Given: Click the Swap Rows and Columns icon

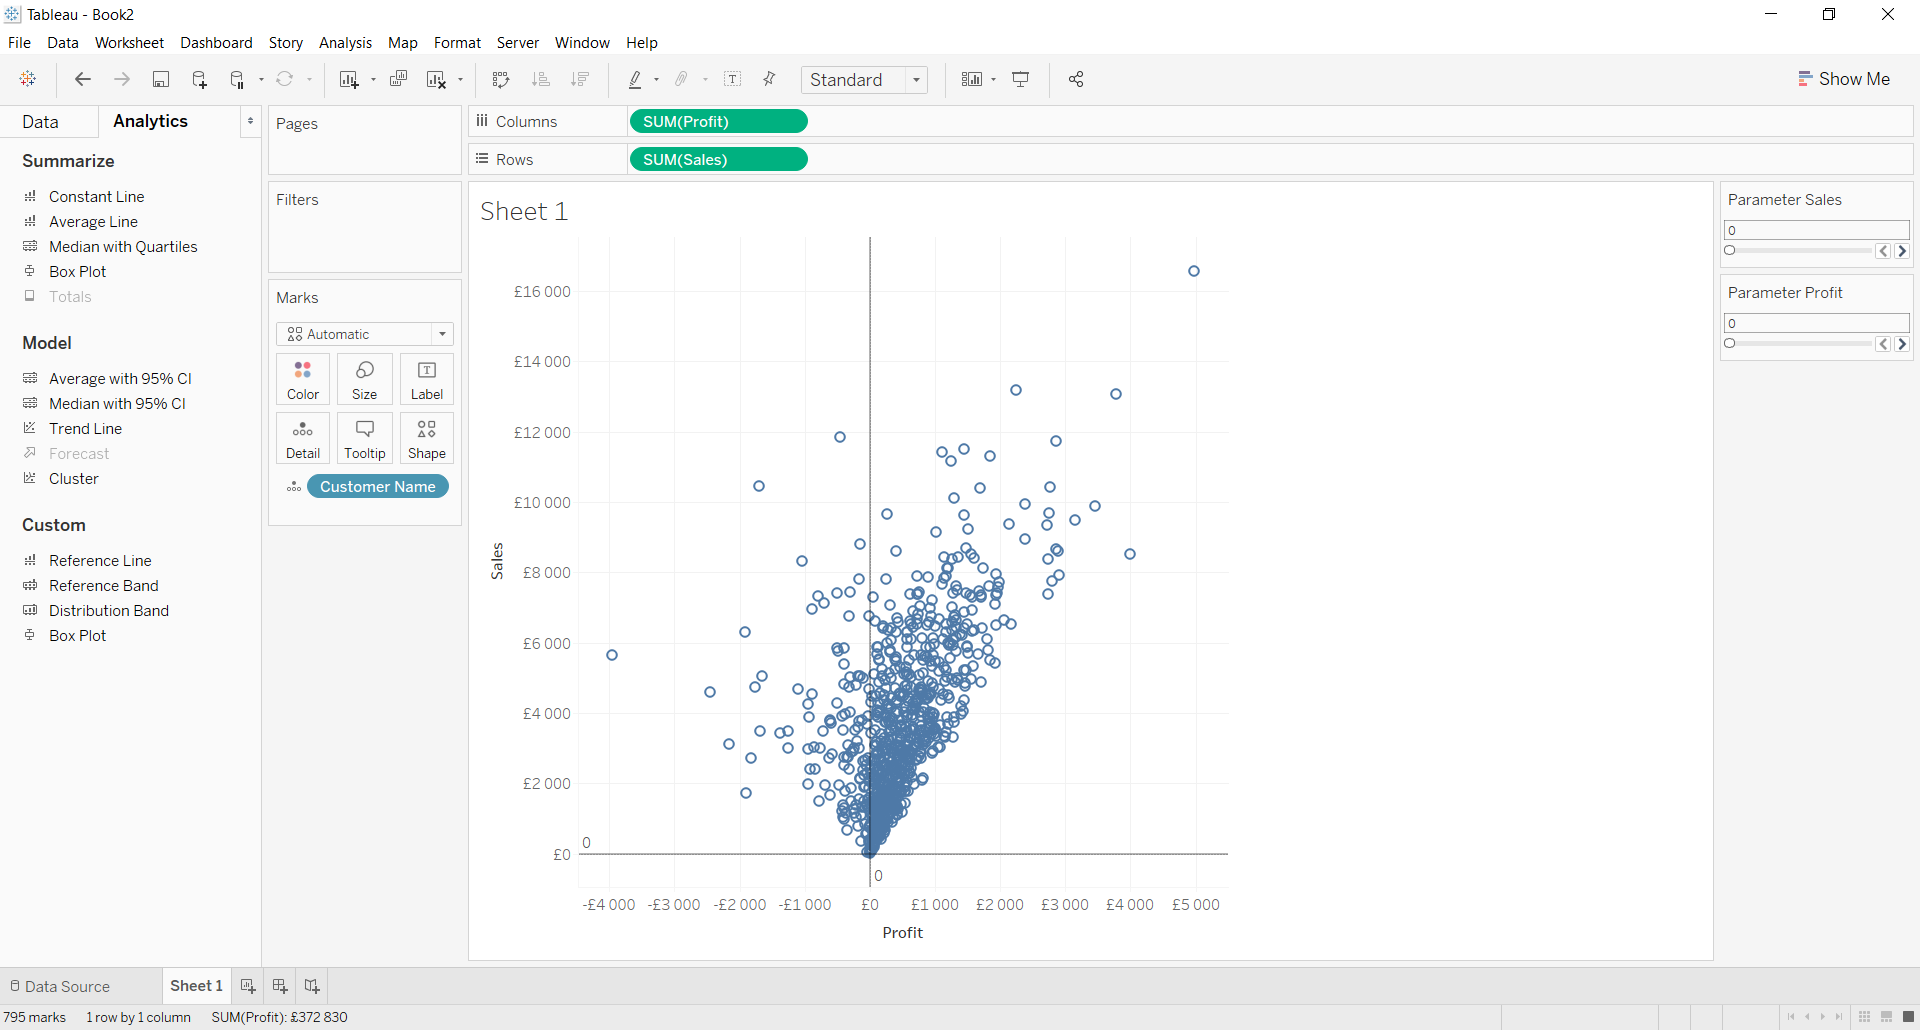Looking at the screenshot, I should 501,80.
